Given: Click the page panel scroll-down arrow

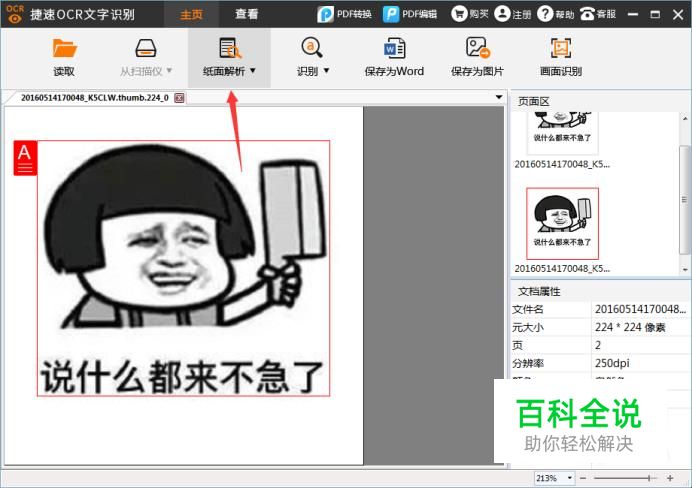Looking at the screenshot, I should click(685, 270).
